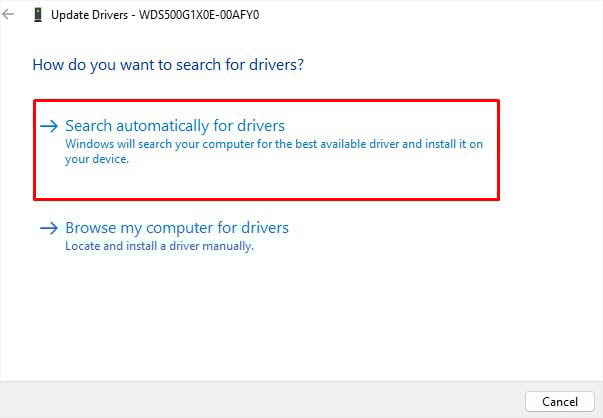Click the 'How do you want to search' heading

(x=168, y=65)
